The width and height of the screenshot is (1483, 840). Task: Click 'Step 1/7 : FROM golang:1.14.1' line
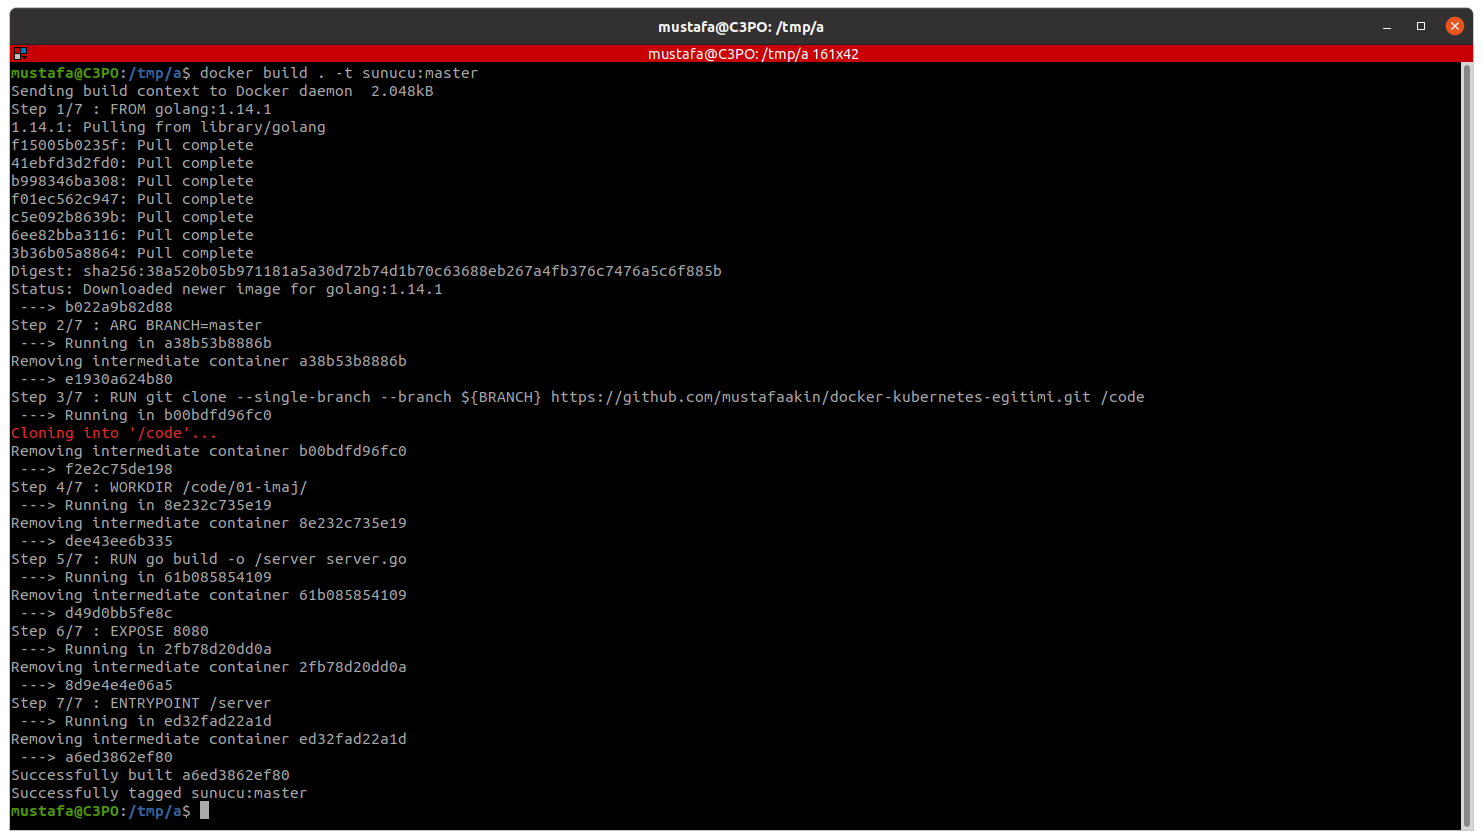[141, 109]
